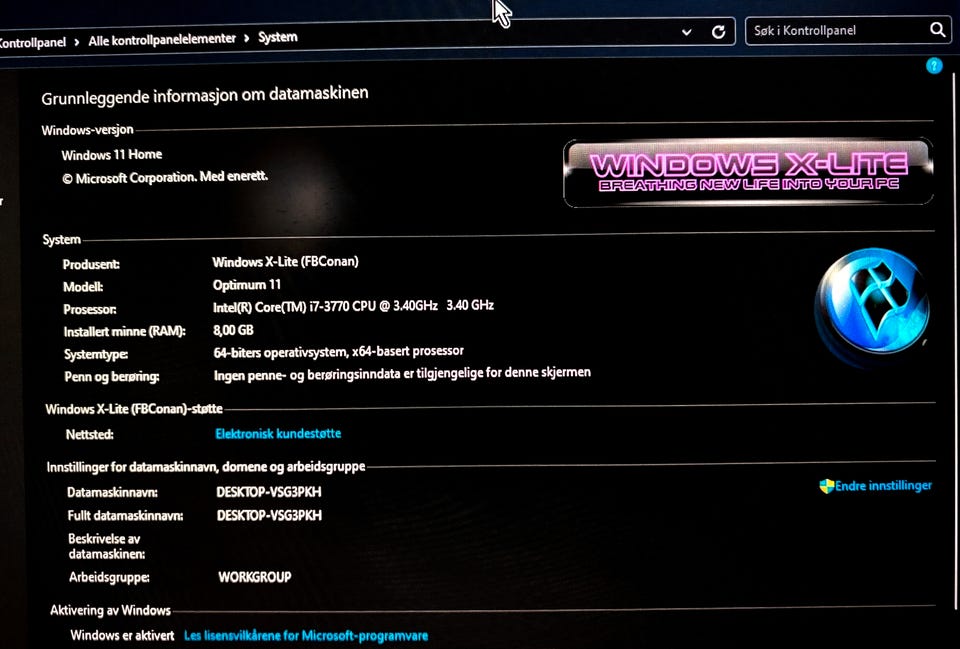Click the shield icon beside 'Endre innstillinger'

pyautogui.click(x=827, y=486)
